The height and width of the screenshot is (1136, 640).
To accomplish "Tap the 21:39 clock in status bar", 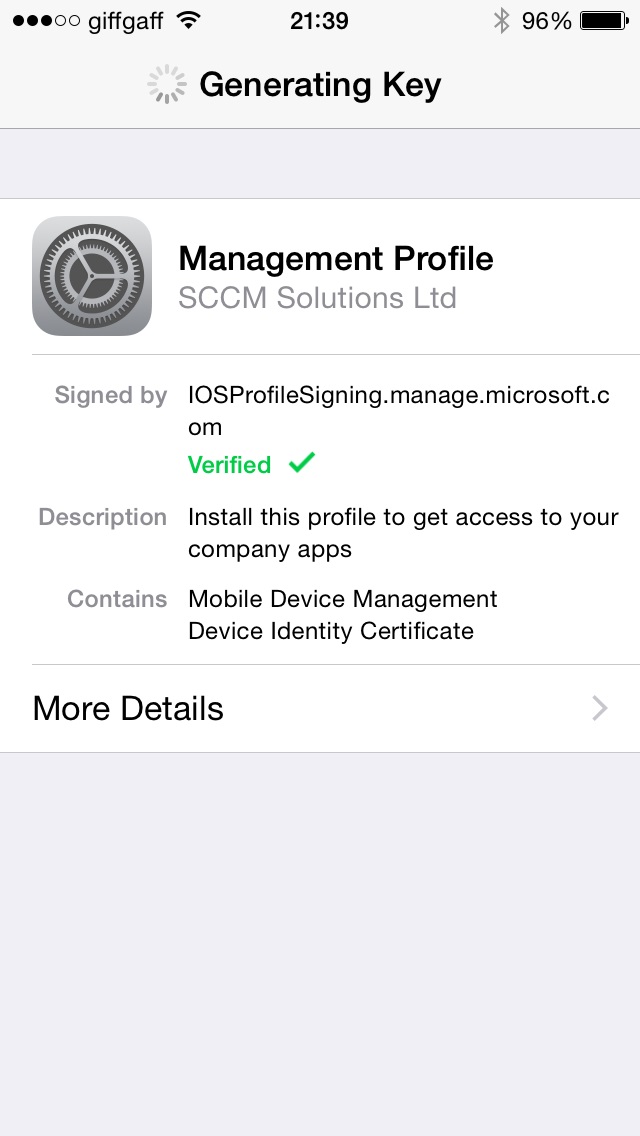I will (319, 21).
